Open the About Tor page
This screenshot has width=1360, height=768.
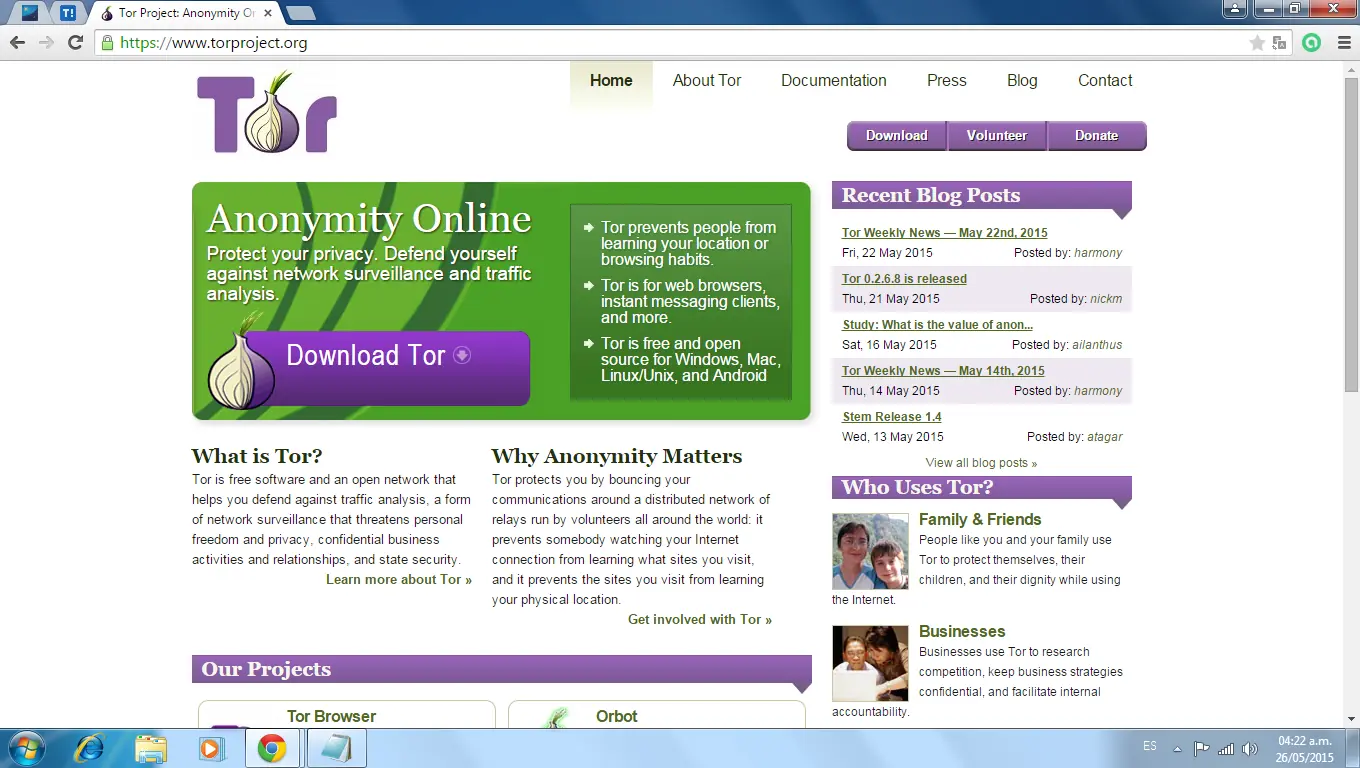707,81
